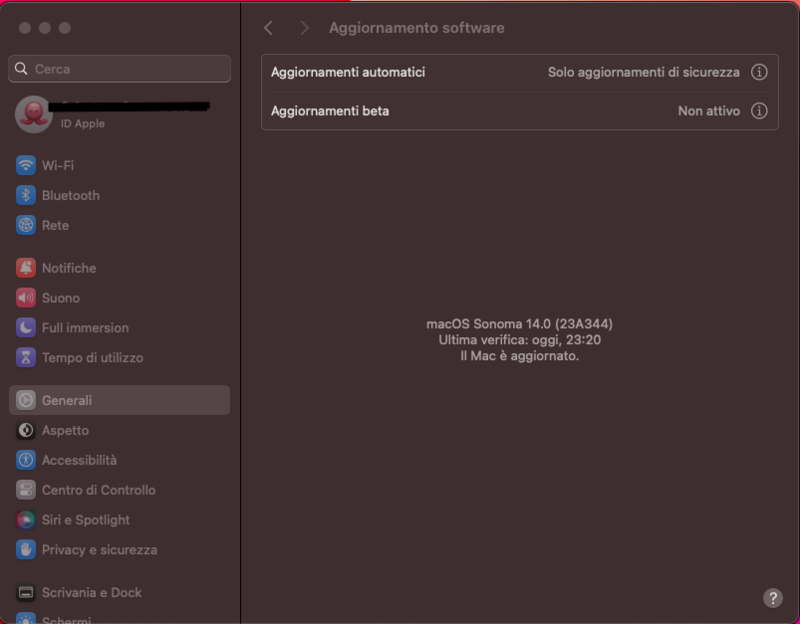The width and height of the screenshot is (800, 624).
Task: Open Tempo di utilizzo settings
Action: pos(119,358)
